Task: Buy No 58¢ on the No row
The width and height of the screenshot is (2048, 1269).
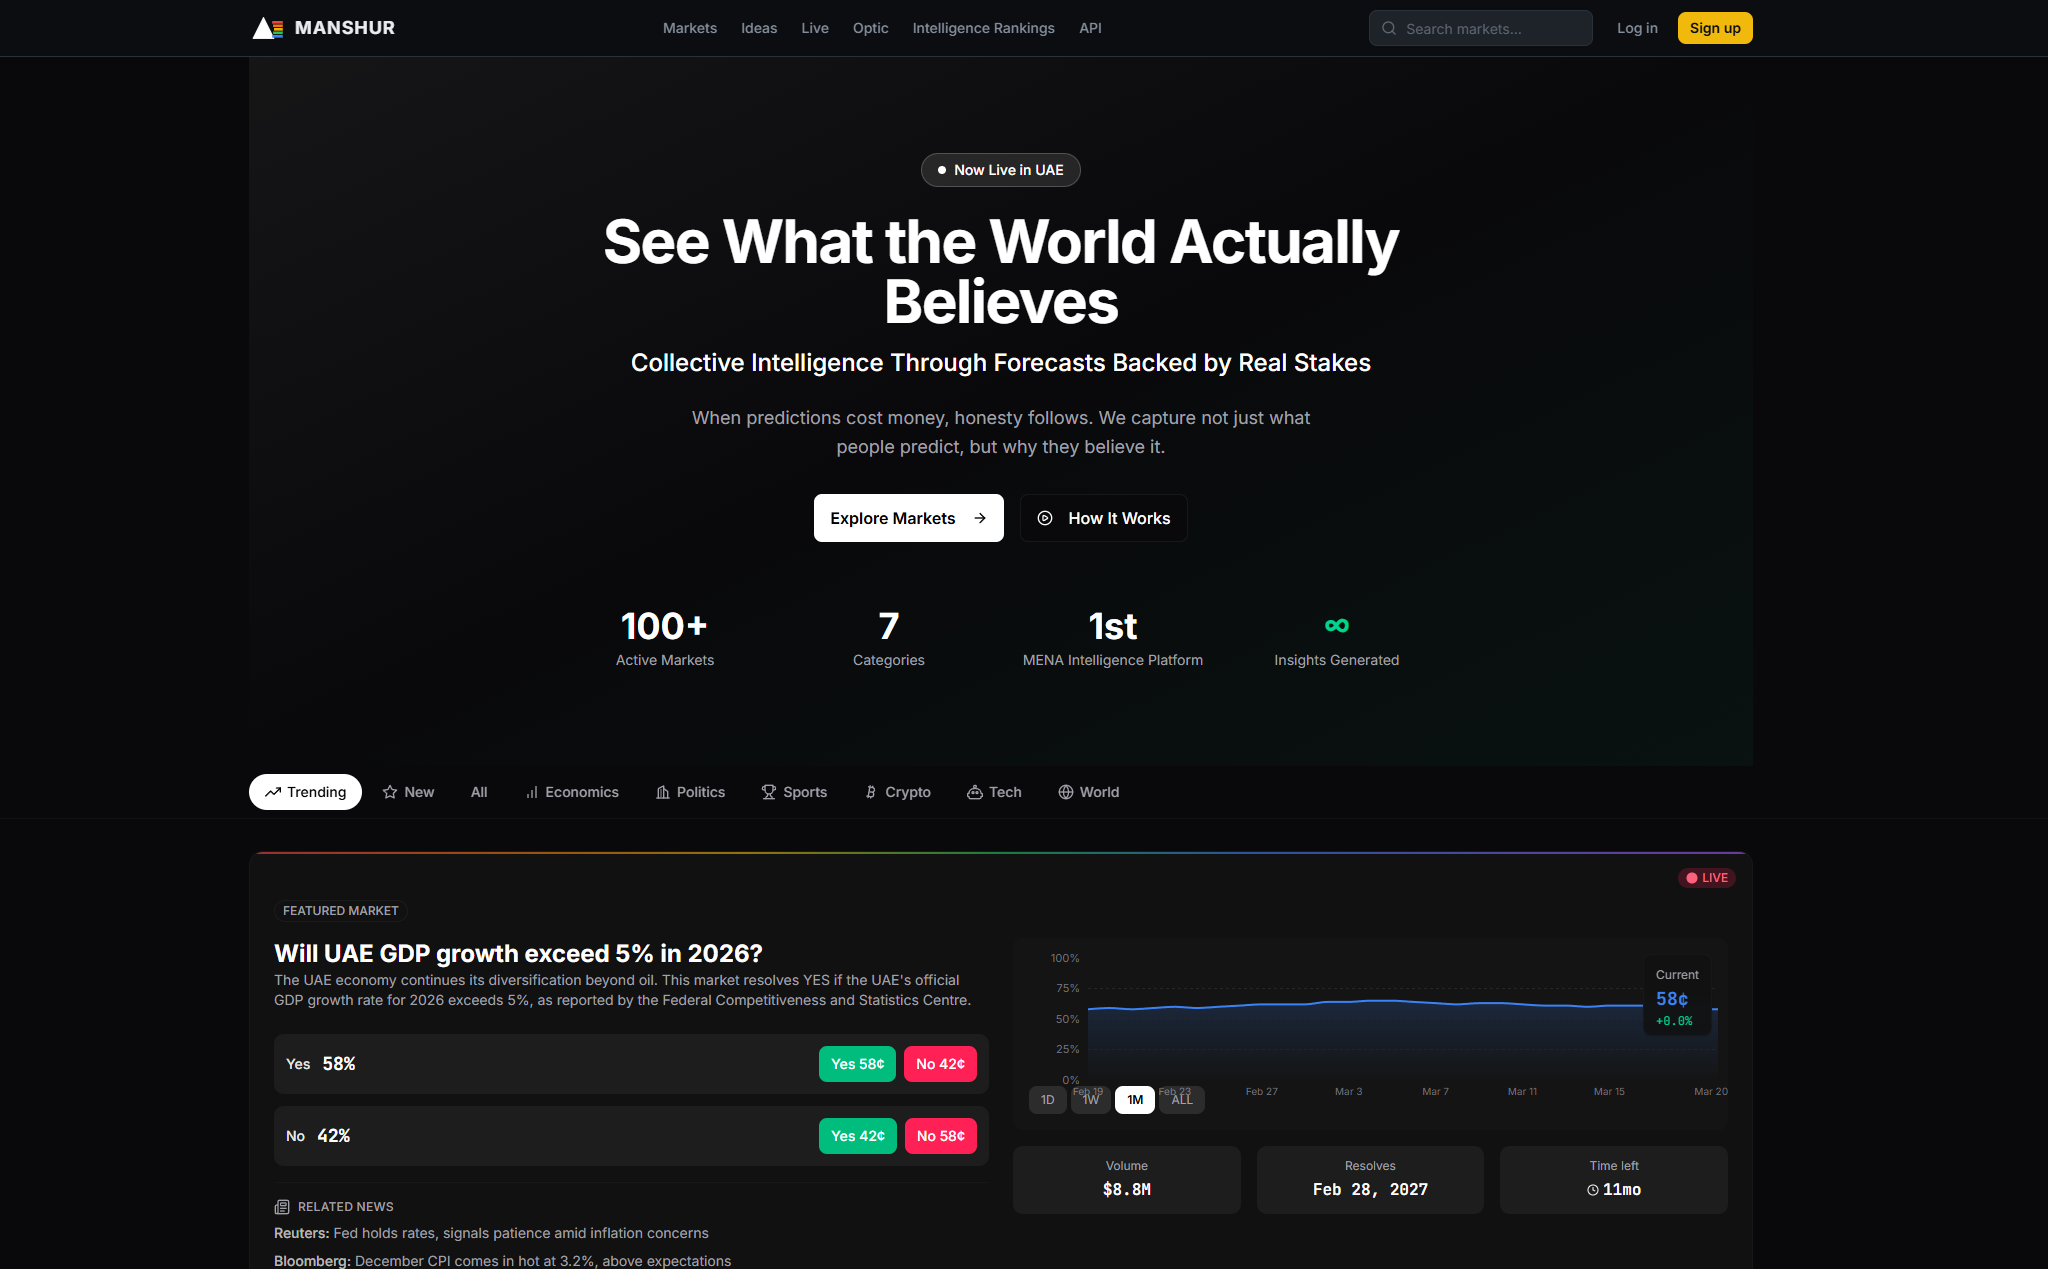Action: [940, 1136]
